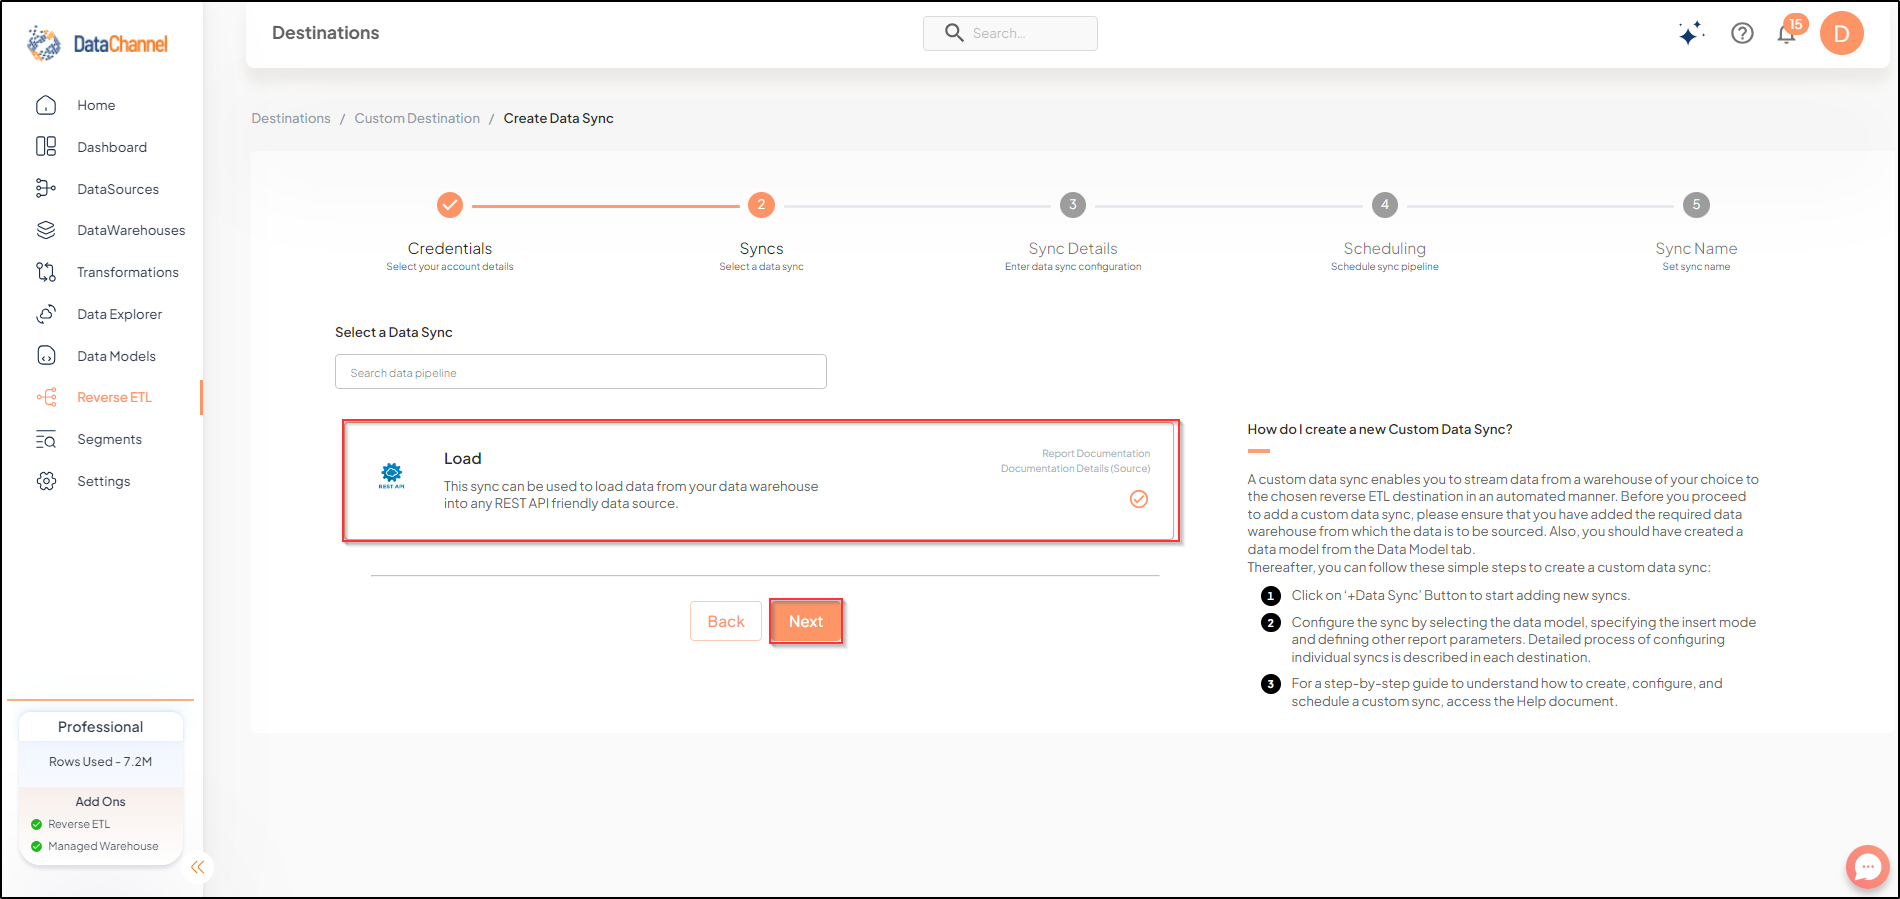Click the DataWarehouses stack icon

pos(46,230)
